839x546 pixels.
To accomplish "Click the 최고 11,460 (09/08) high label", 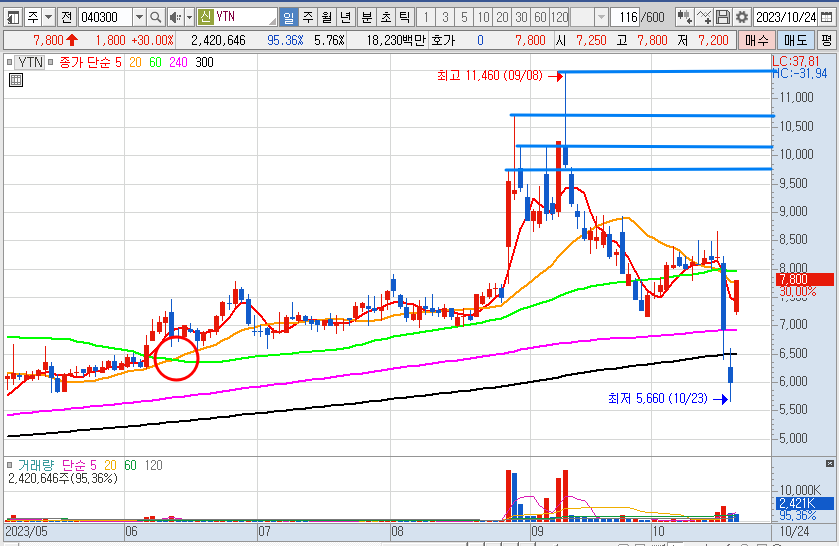I will (x=490, y=75).
